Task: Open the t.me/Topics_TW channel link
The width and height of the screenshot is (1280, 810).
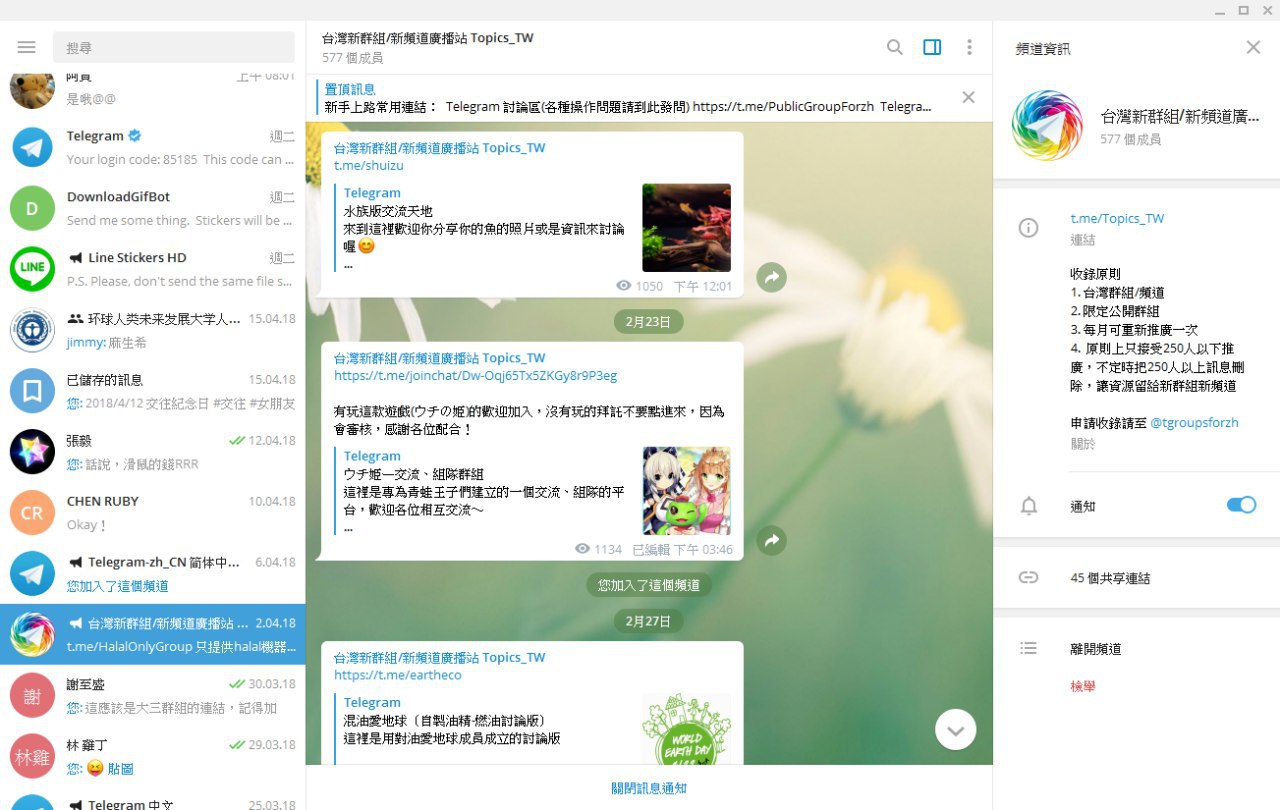Action: click(1117, 218)
